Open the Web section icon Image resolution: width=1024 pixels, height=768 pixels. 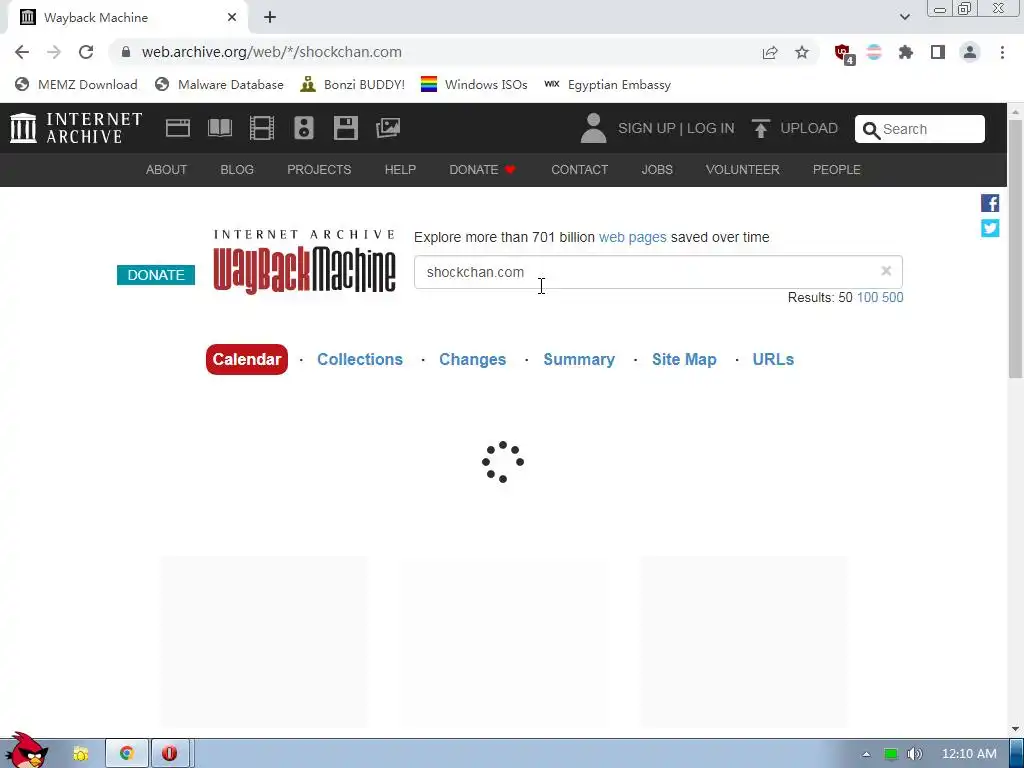(x=178, y=128)
